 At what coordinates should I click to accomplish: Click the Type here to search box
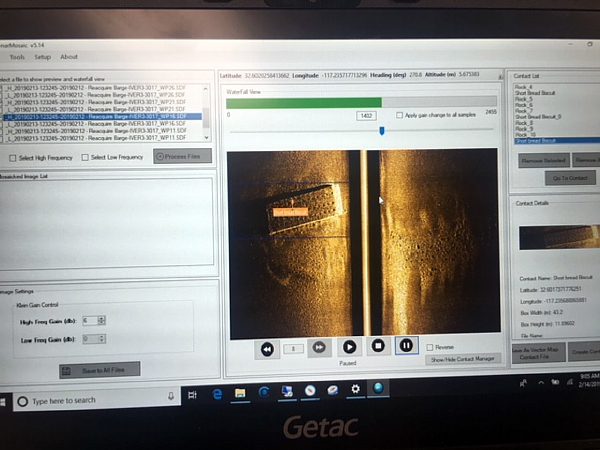click(x=97, y=400)
